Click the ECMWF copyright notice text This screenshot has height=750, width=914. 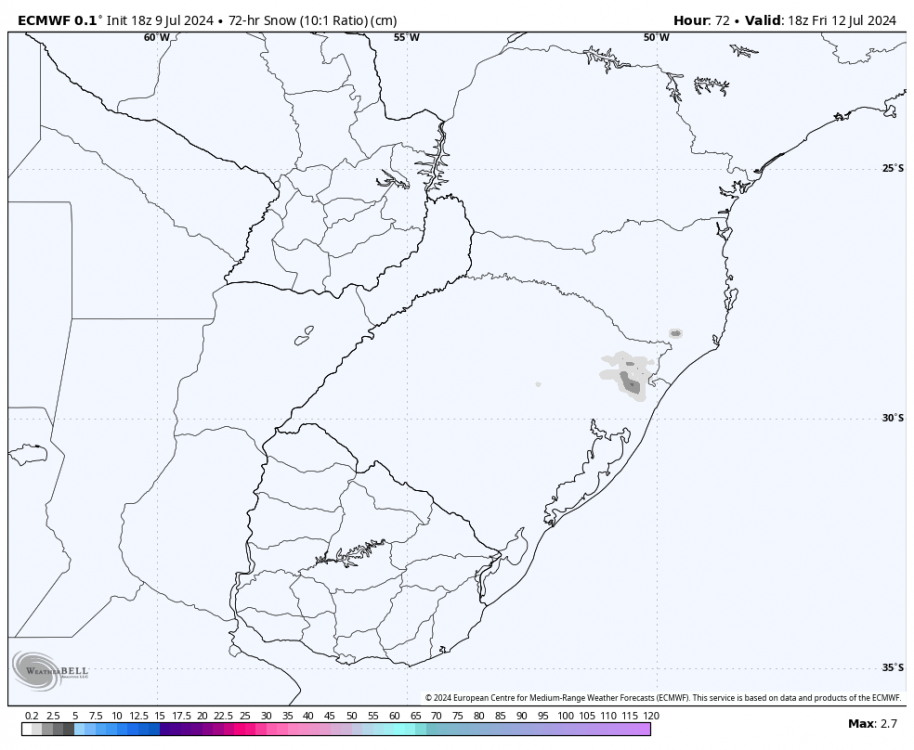coord(663,698)
